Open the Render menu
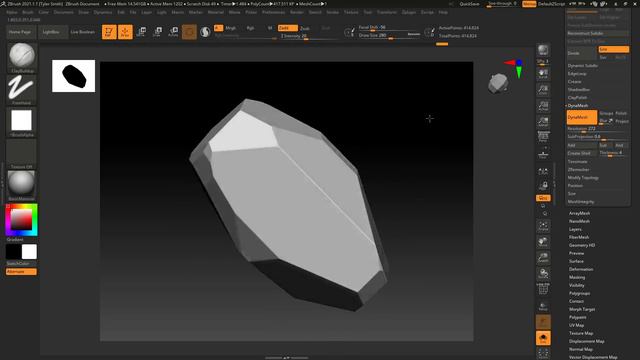Image resolution: width=640 pixels, height=360 pixels. (x=297, y=12)
